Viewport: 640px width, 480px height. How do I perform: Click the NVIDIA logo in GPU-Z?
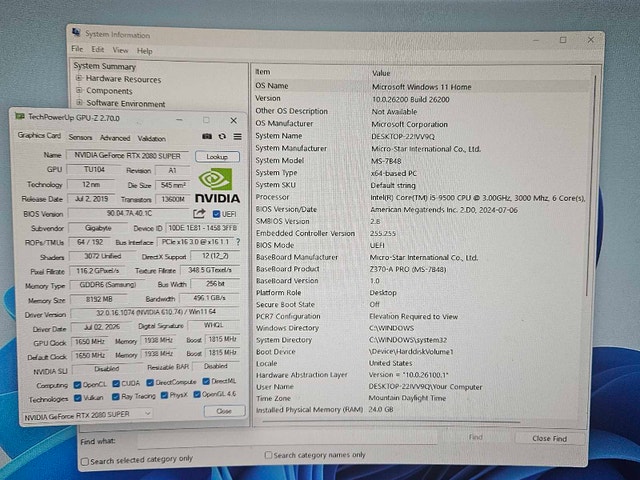(217, 186)
